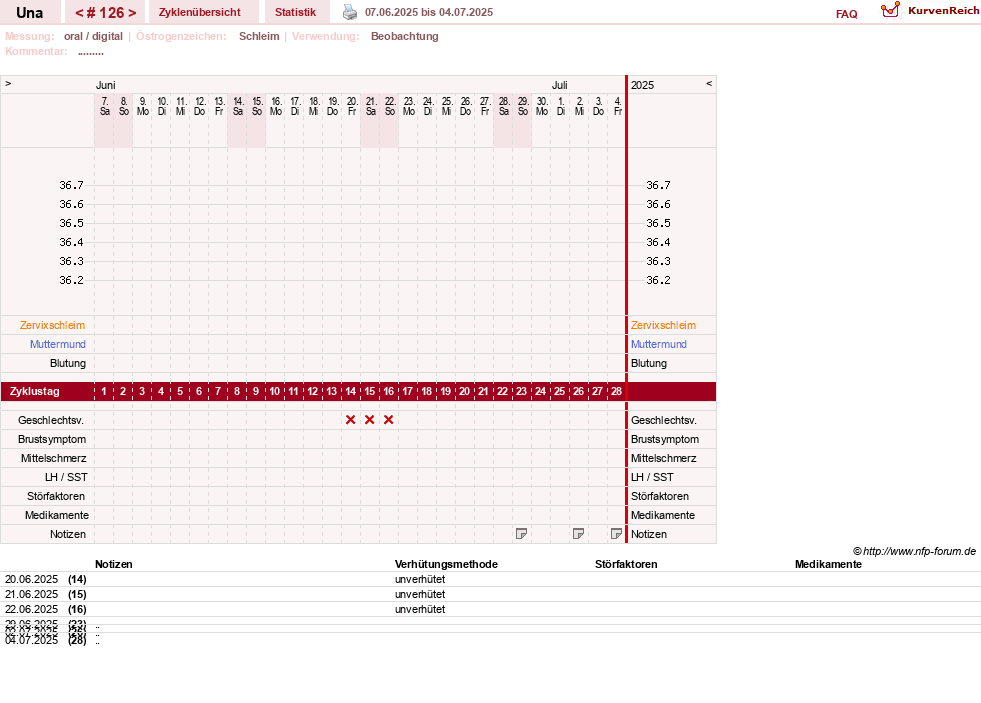Click the cycle number '< # 126 >' selector
This screenshot has width=981, height=703.
(x=105, y=13)
